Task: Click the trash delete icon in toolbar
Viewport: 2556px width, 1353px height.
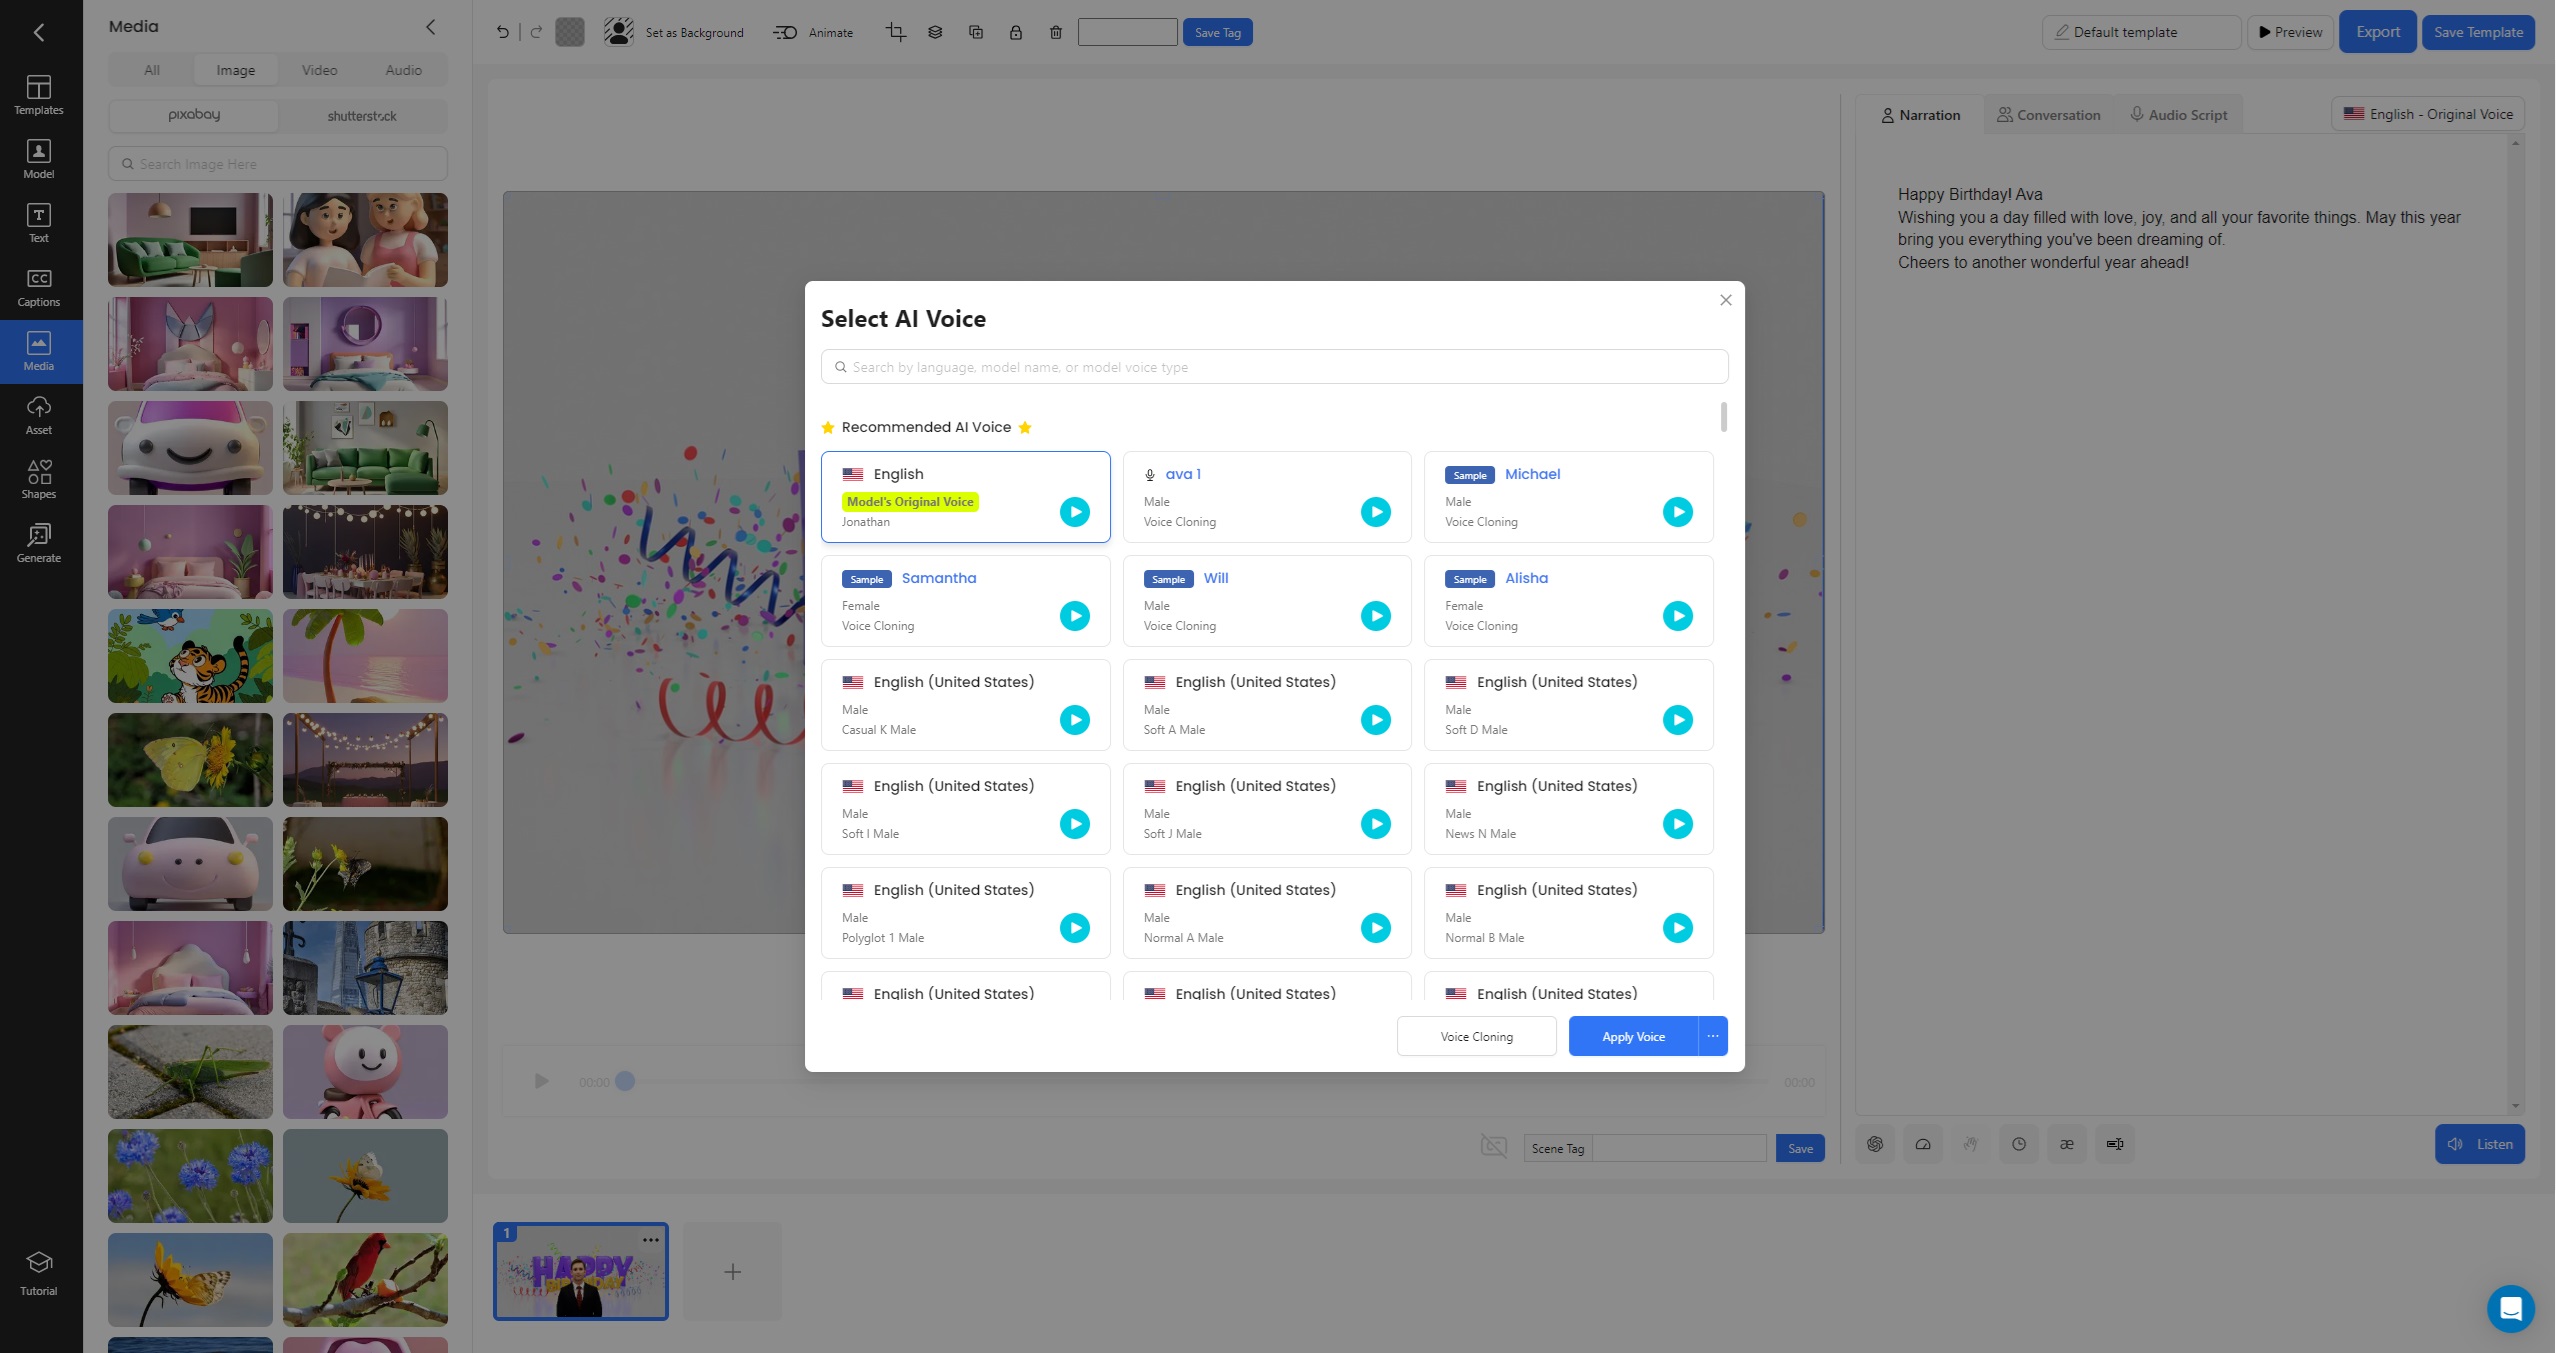Action: (x=1055, y=32)
